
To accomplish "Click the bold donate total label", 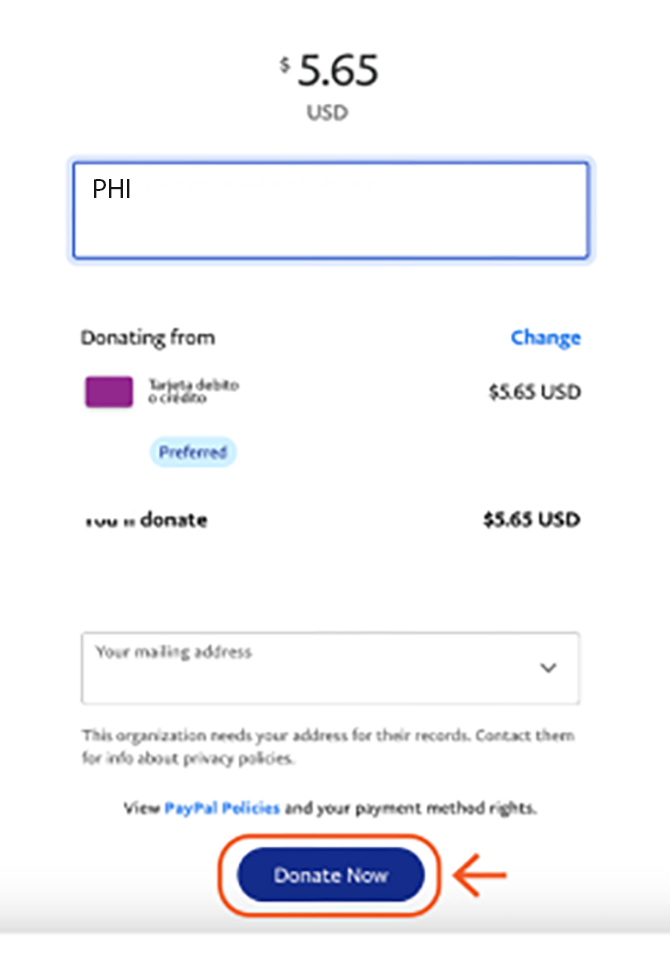I will coord(144,520).
